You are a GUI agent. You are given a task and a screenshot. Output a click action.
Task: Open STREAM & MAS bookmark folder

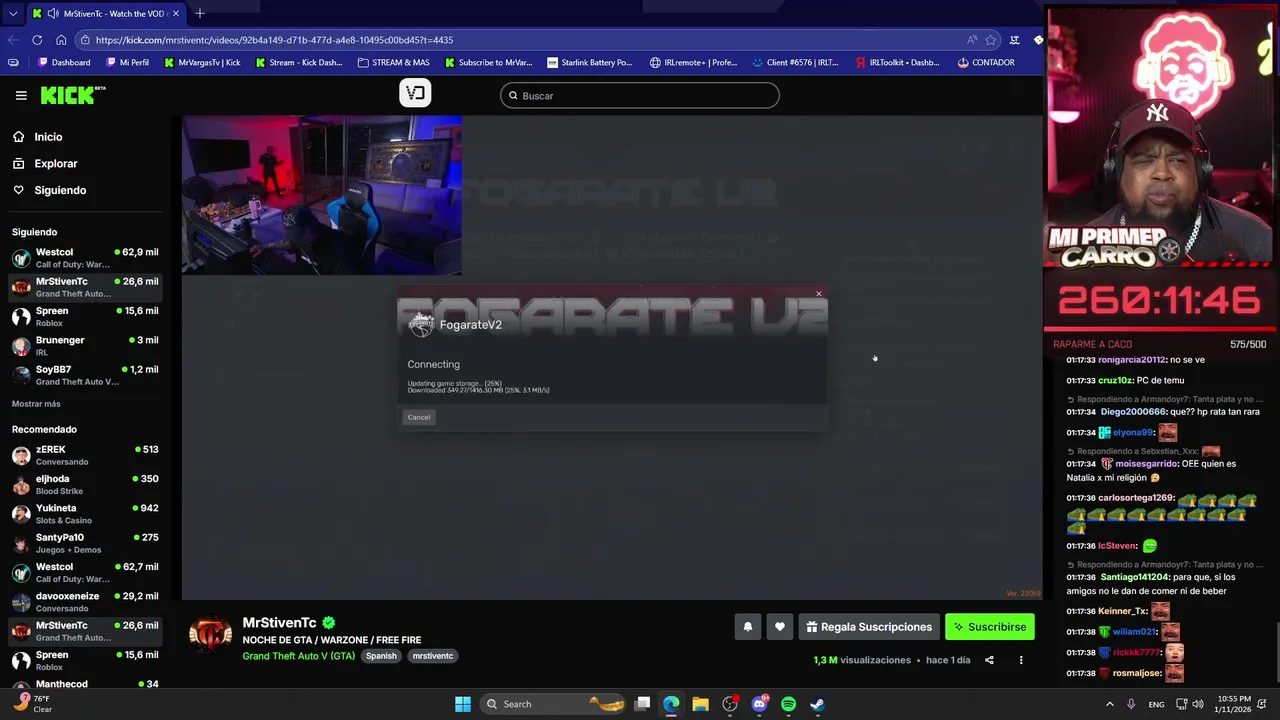coord(394,62)
